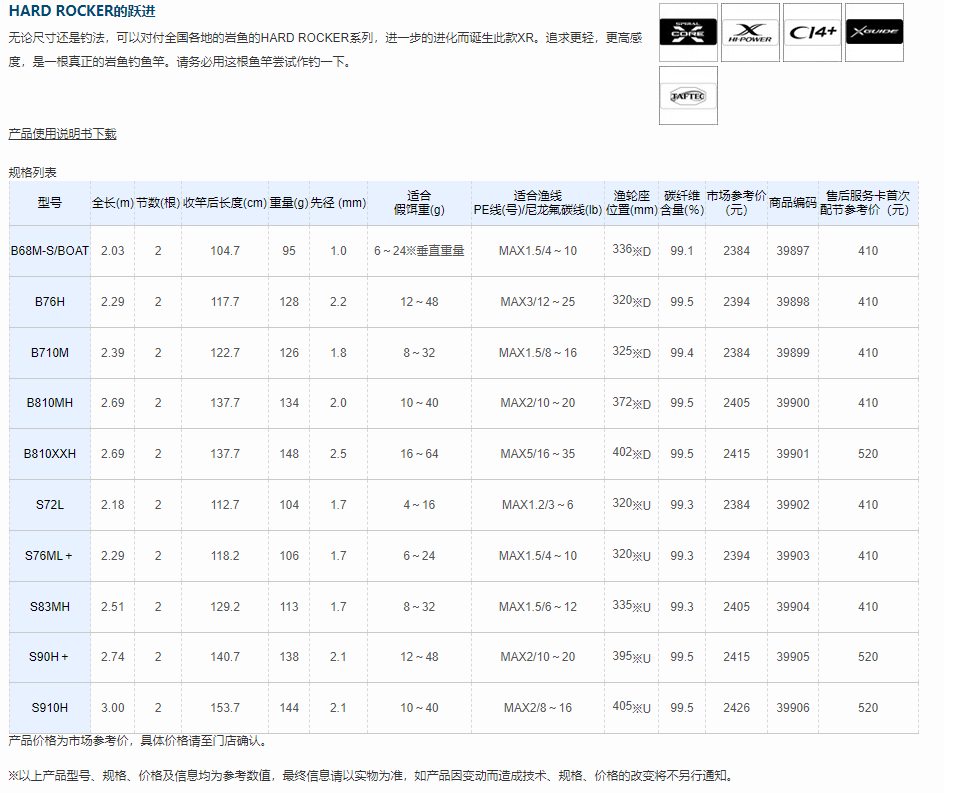Select model S90H+ cell
The height and width of the screenshot is (793, 961).
click(50, 656)
